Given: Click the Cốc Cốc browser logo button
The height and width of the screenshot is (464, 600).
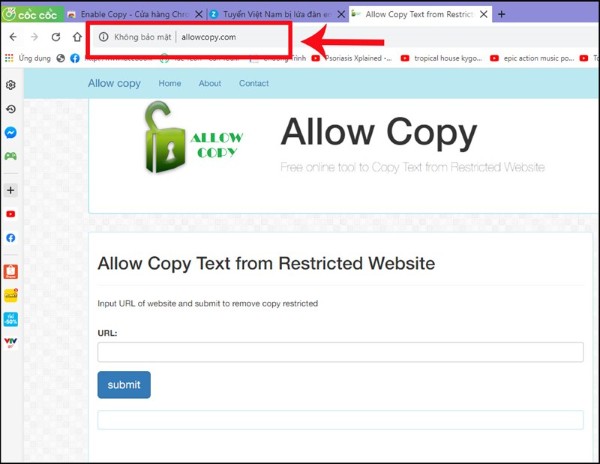Looking at the screenshot, I should (x=31, y=15).
